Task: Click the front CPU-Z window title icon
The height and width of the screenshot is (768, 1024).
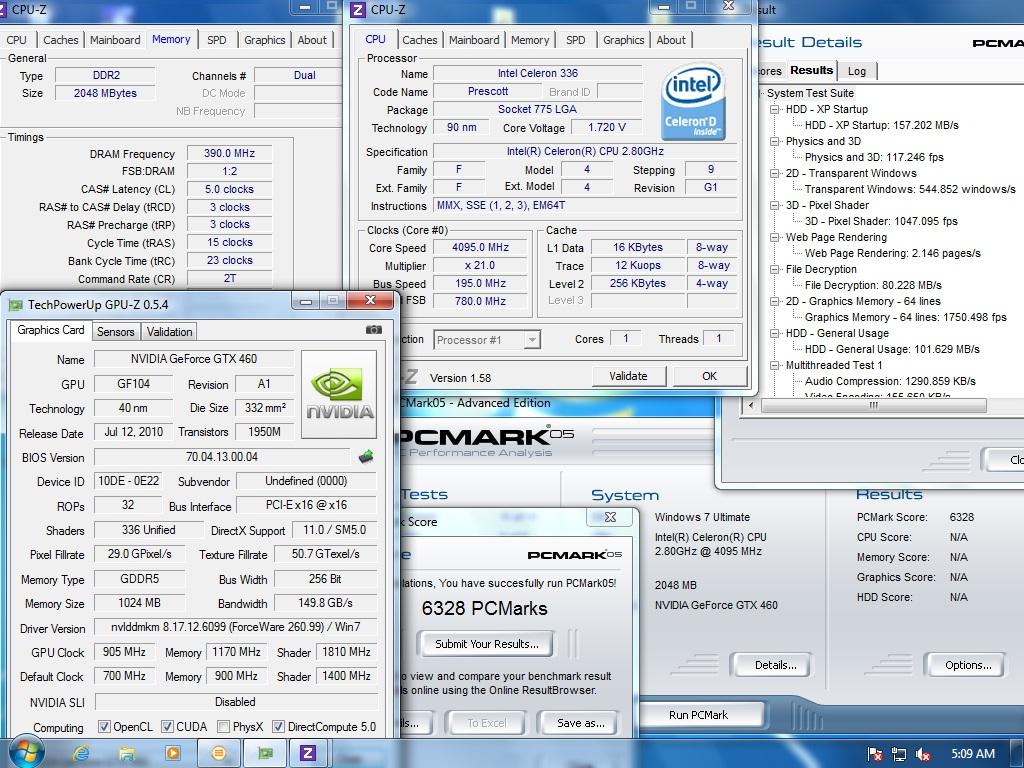Action: (357, 10)
